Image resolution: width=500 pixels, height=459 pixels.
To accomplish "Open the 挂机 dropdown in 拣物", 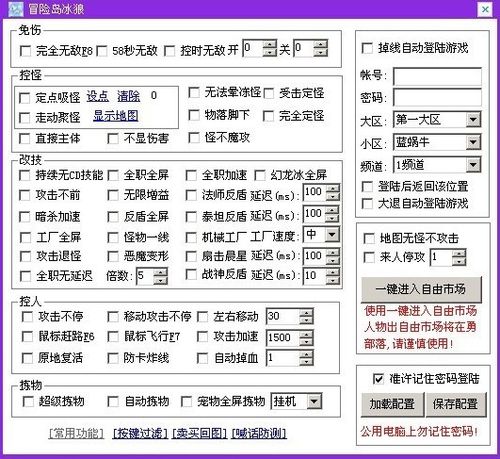I will [296, 401].
